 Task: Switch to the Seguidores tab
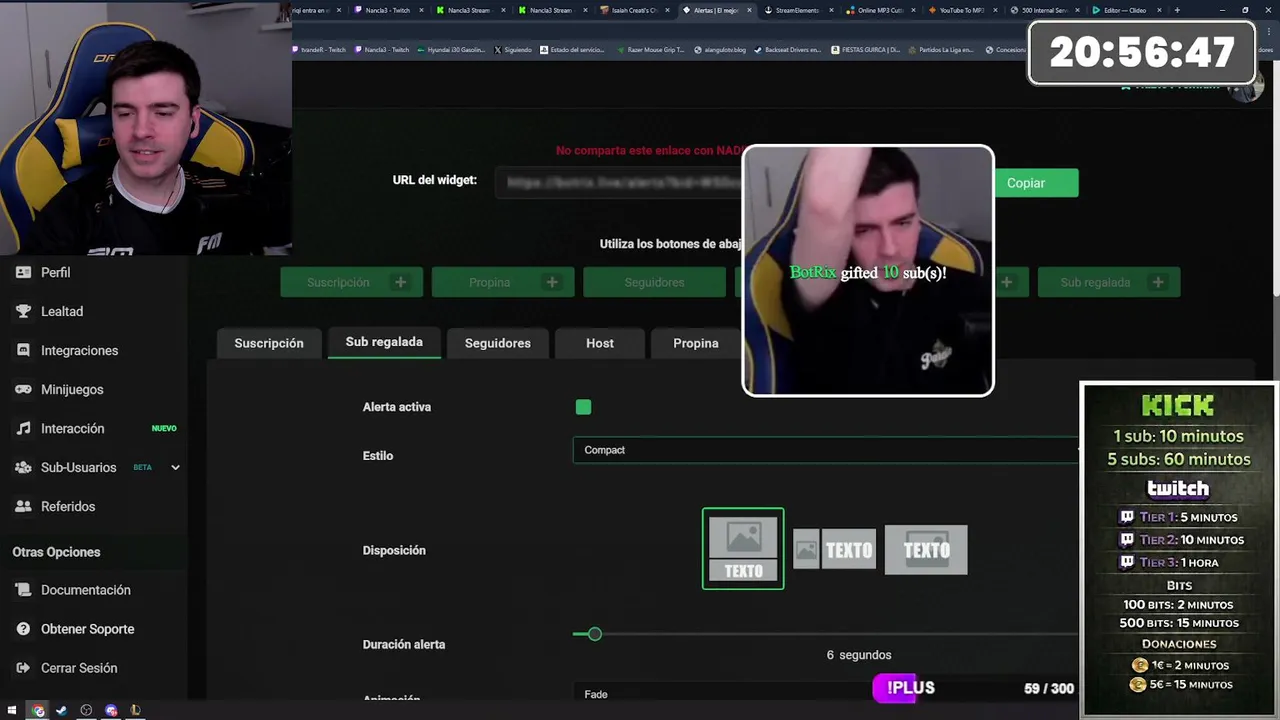[497, 343]
